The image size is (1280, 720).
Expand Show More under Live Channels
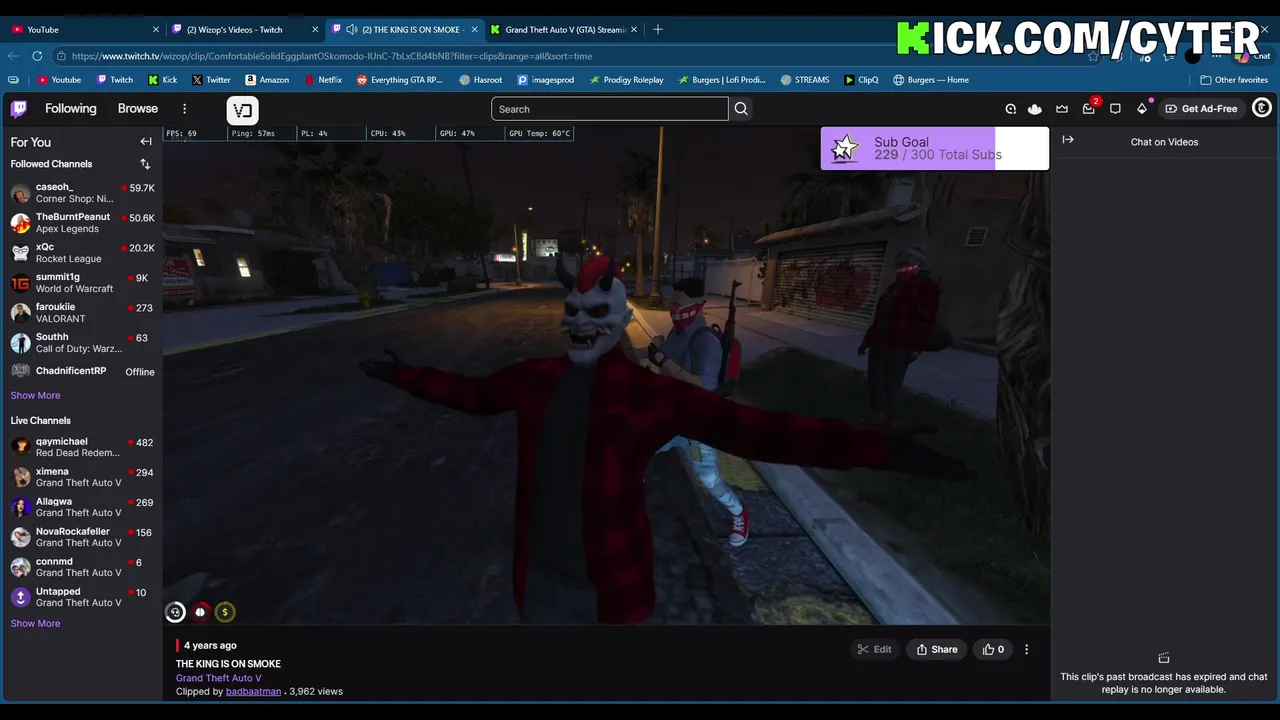click(35, 623)
